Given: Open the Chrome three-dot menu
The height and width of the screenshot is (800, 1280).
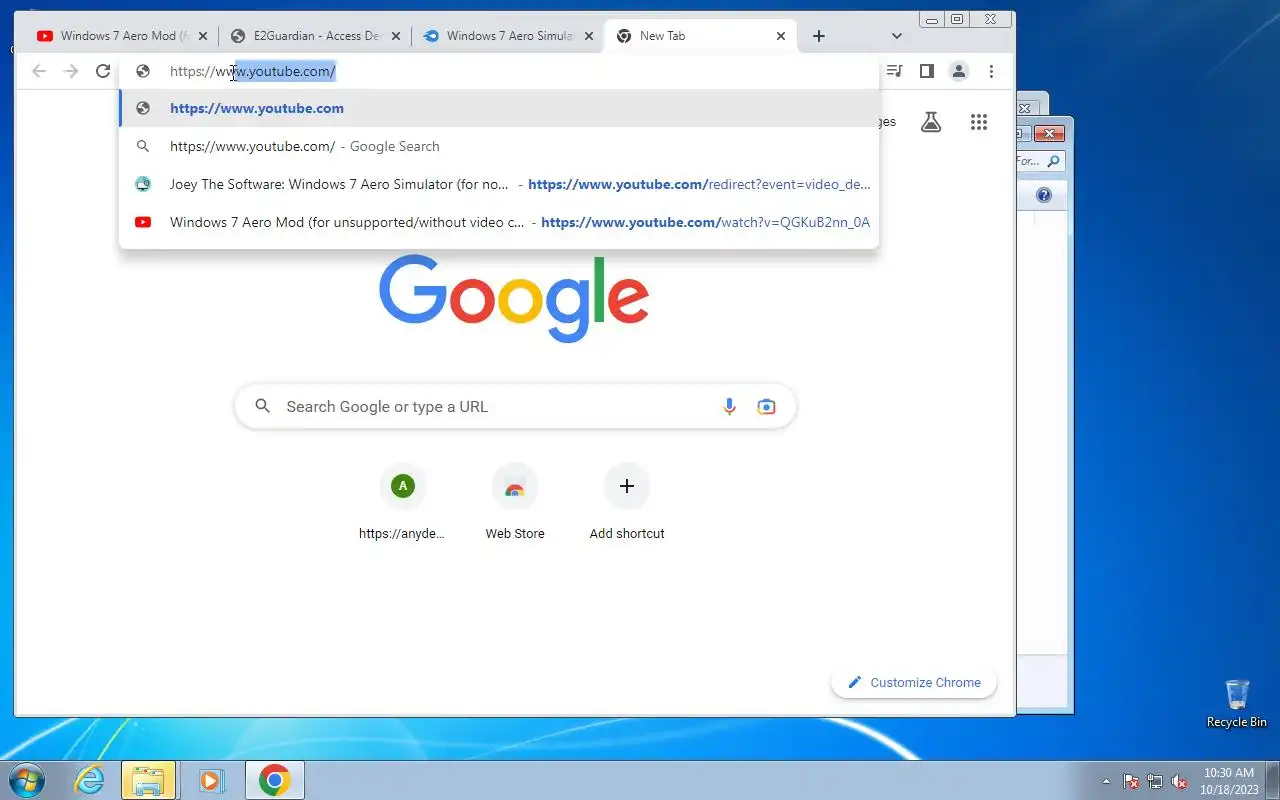Looking at the screenshot, I should click(x=991, y=71).
